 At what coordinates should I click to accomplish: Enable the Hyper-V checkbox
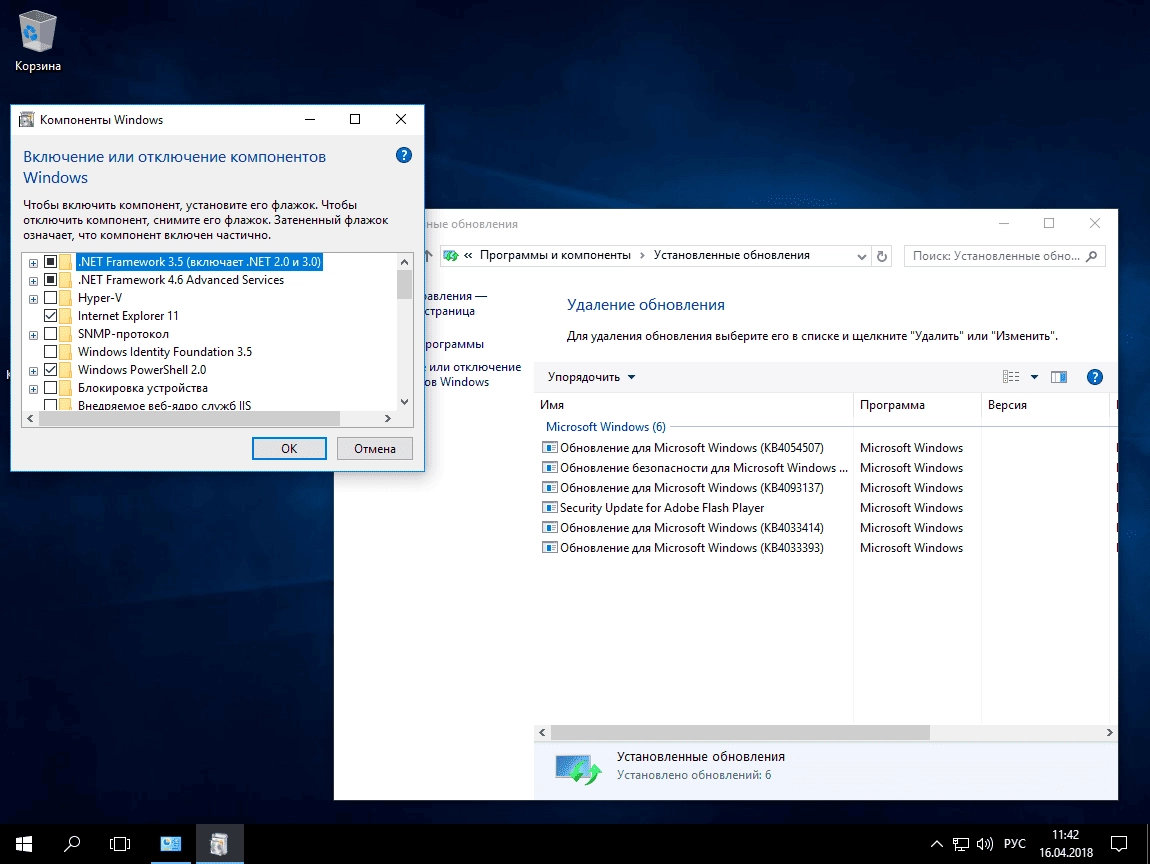click(51, 298)
